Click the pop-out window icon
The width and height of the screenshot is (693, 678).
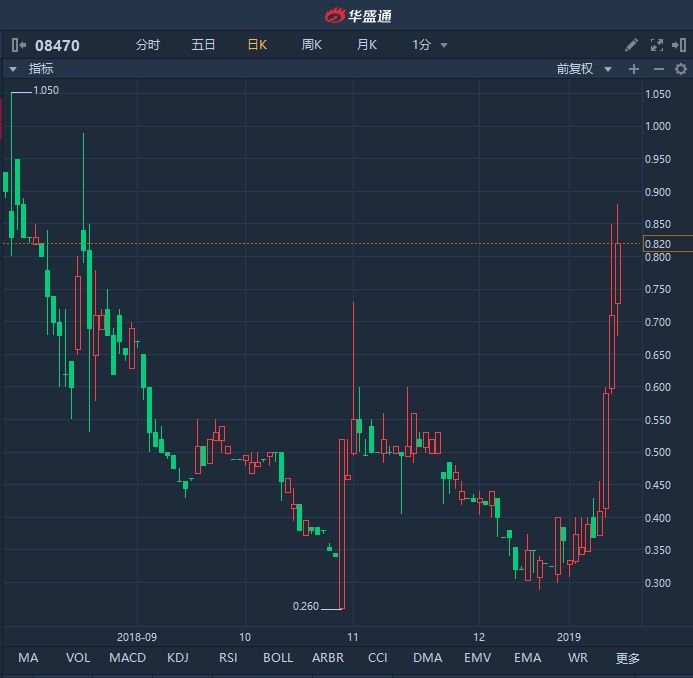pos(681,45)
